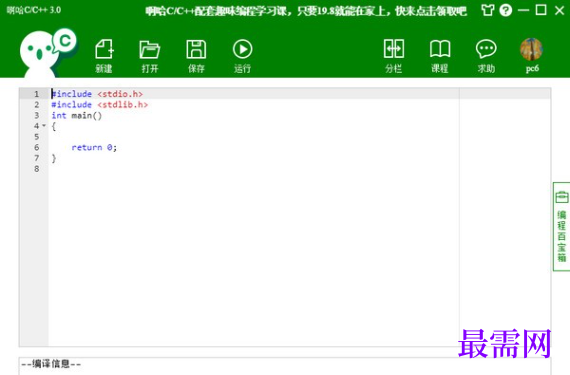Open the 课程 courses book icon
The height and width of the screenshot is (375, 570).
[x=440, y=49]
